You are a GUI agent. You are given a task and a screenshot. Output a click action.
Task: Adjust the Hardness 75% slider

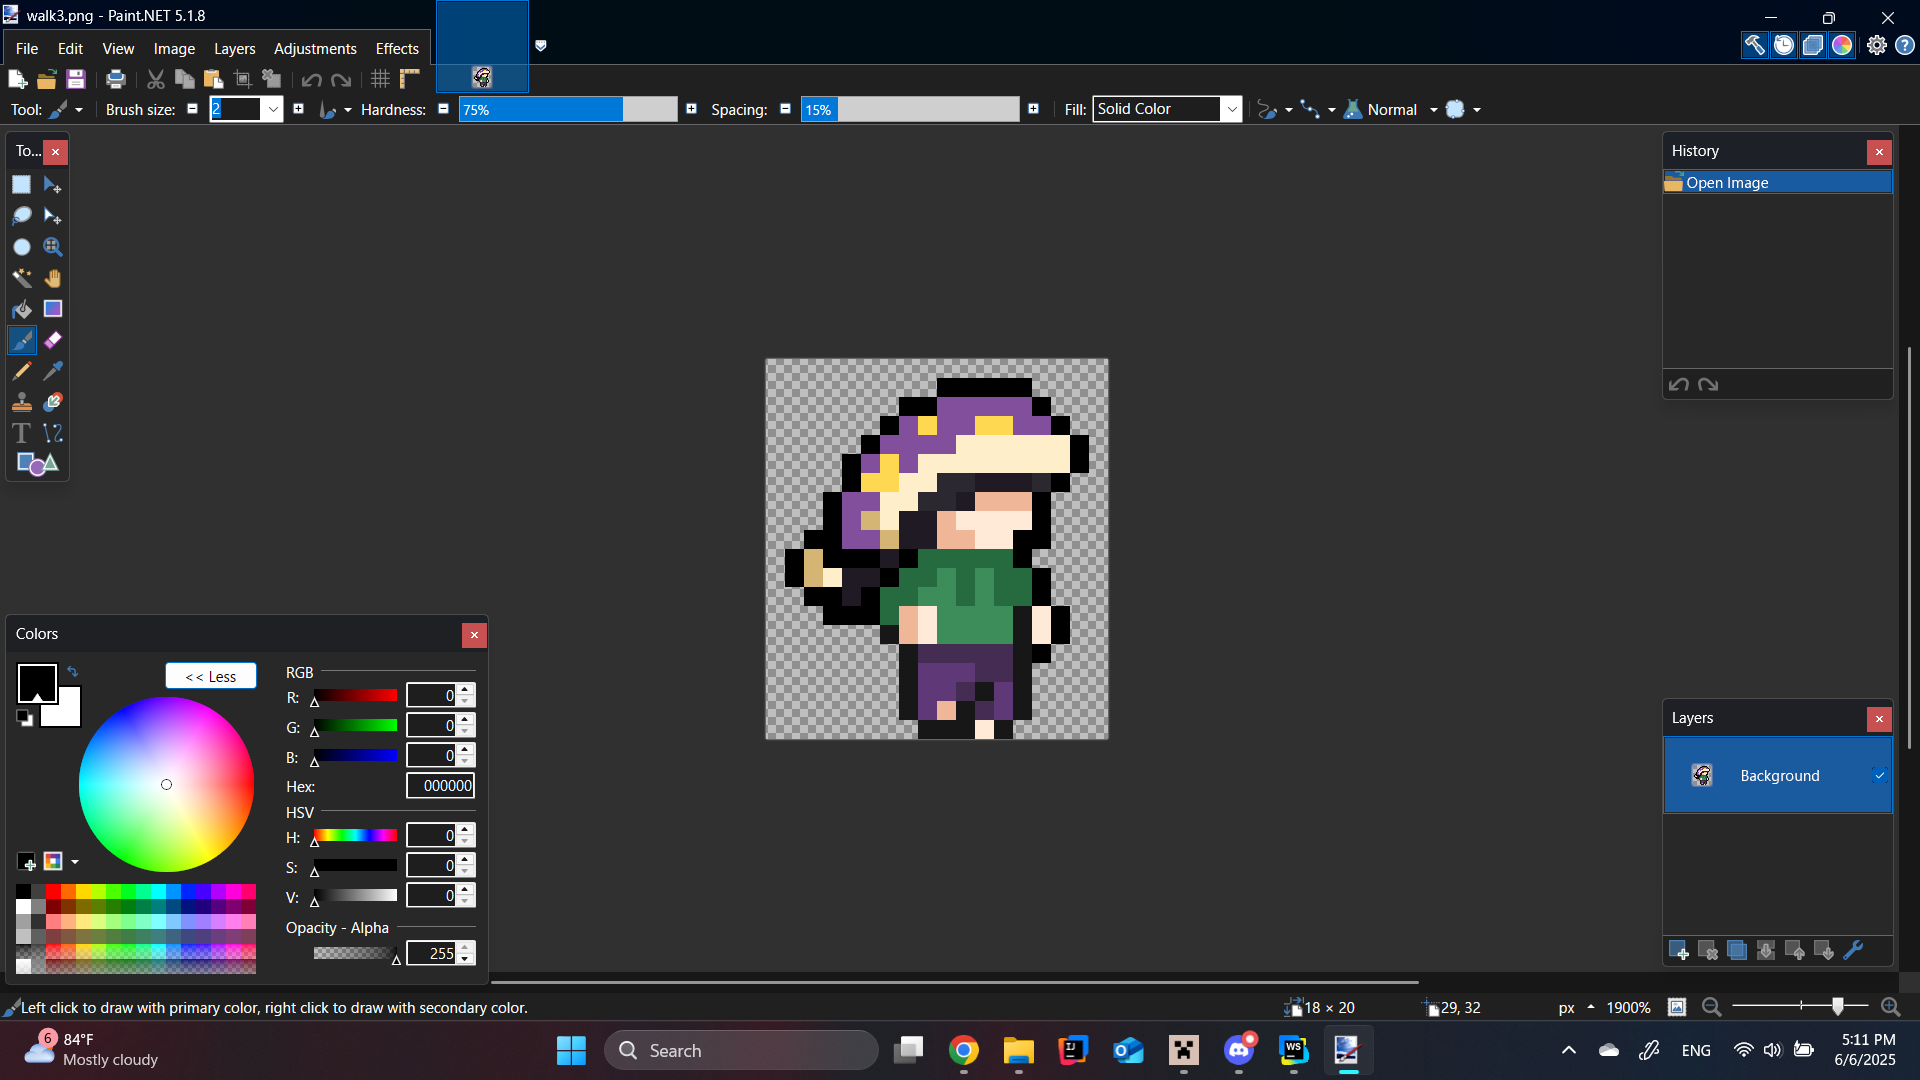pos(568,109)
